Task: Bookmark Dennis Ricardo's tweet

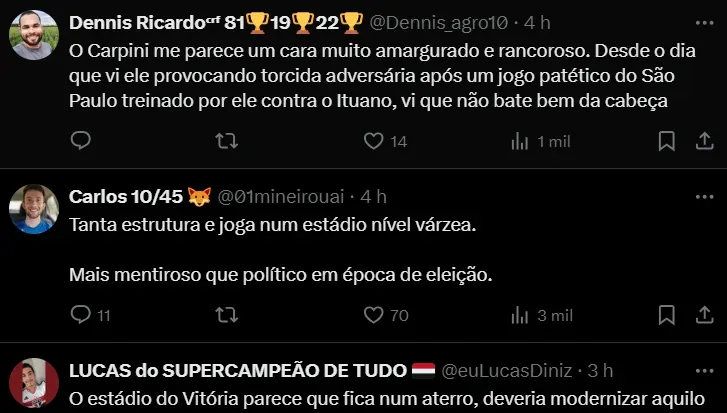Action: coord(667,141)
